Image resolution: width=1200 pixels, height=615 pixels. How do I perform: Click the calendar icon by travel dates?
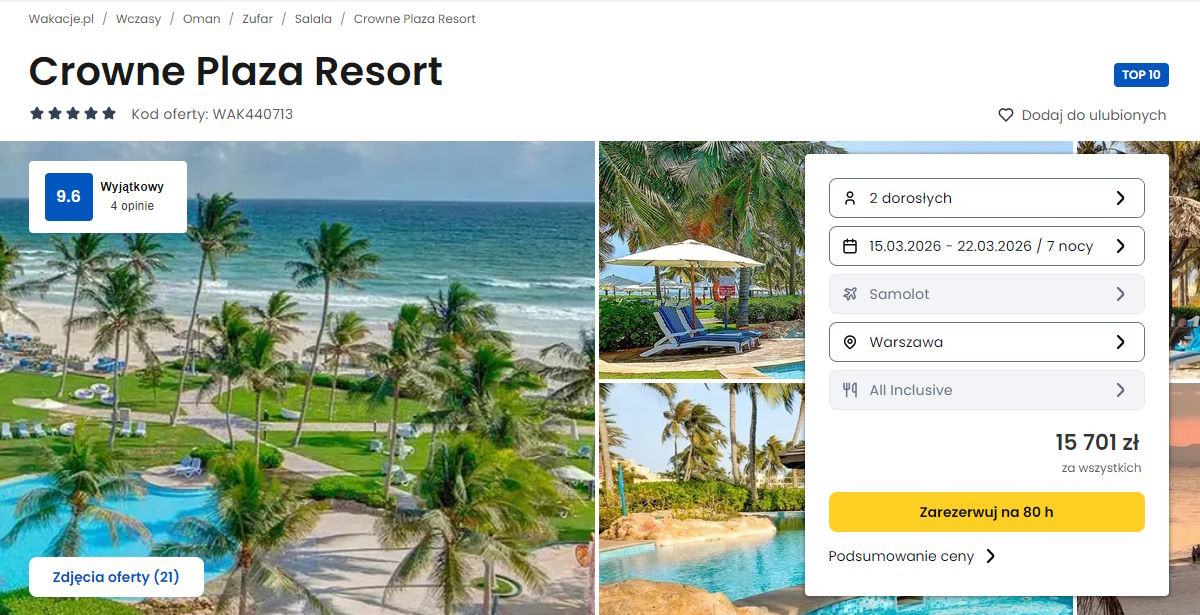click(850, 246)
